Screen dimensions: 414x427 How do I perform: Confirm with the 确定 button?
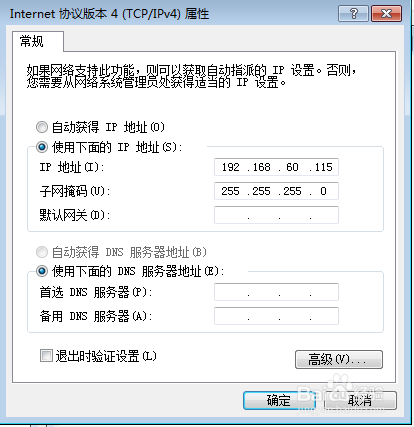(279, 400)
